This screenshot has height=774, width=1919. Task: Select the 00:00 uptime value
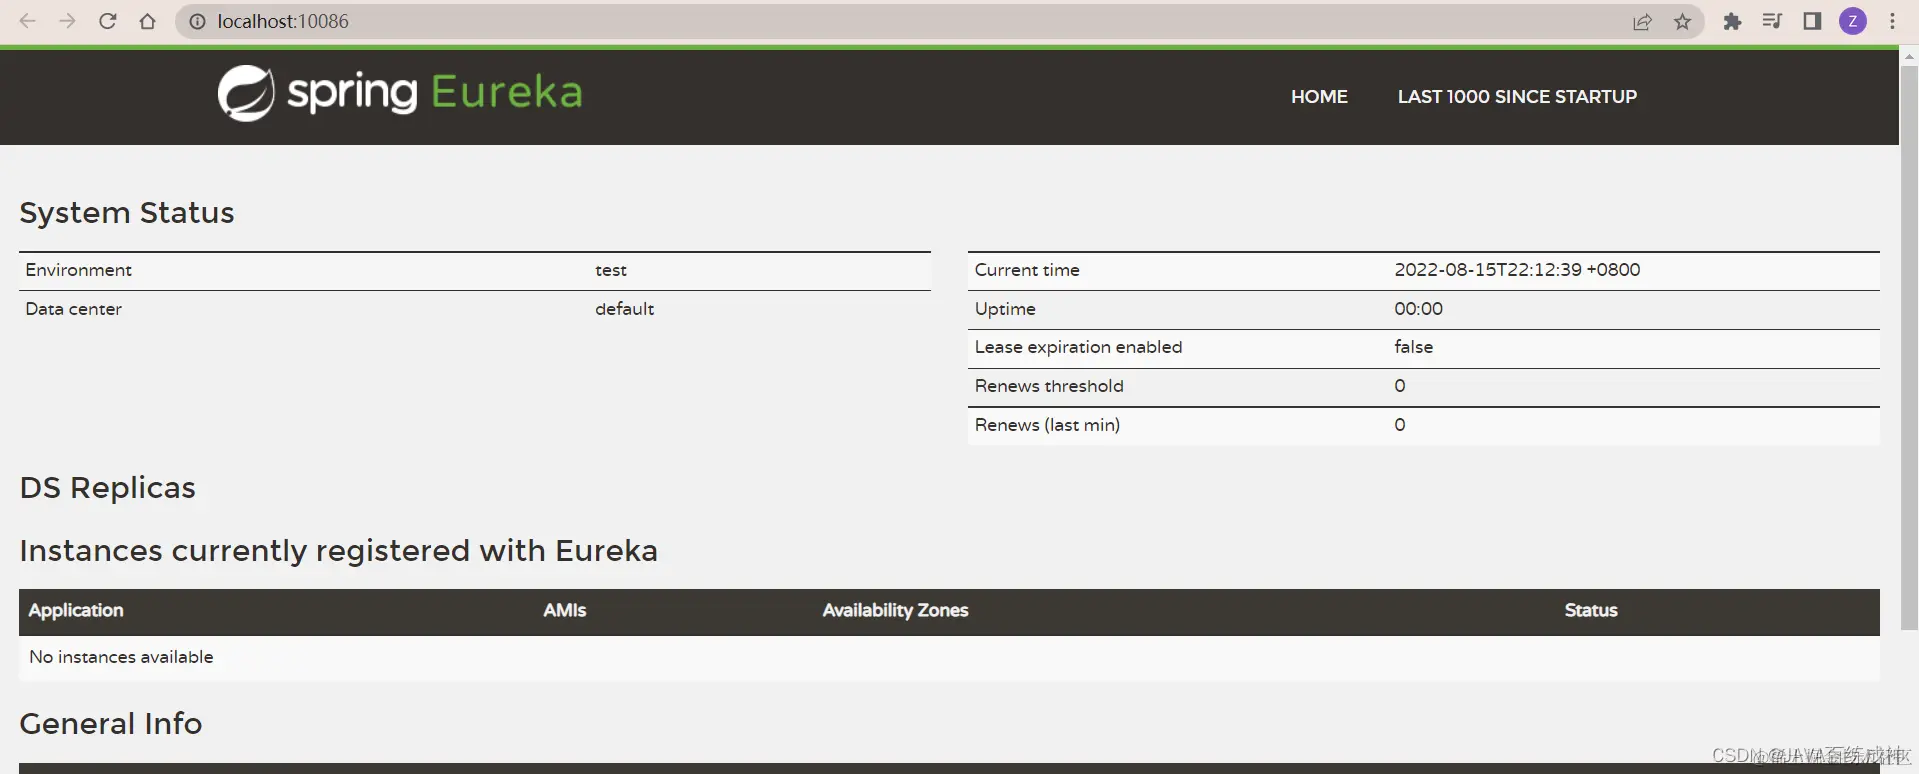tap(1418, 309)
